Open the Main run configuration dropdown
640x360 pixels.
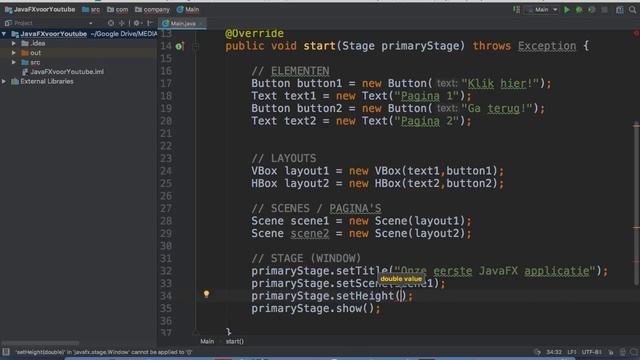point(542,9)
